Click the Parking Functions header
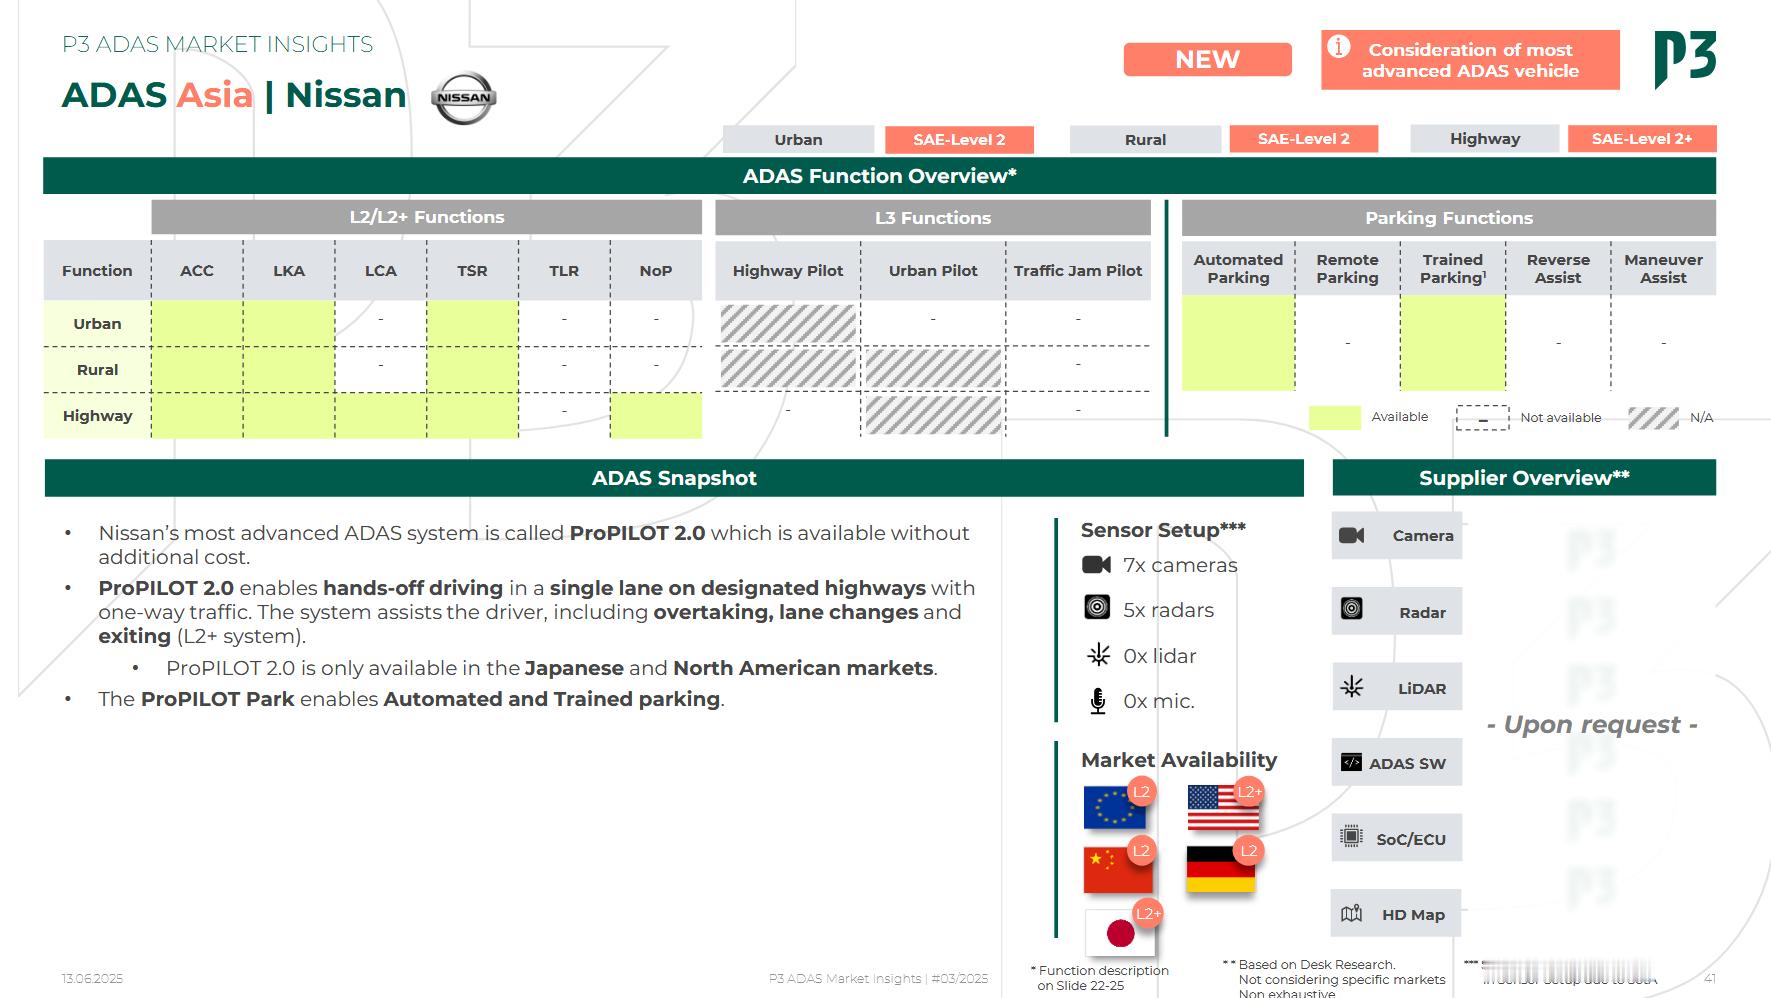This screenshot has height=998, width=1771. click(x=1448, y=218)
